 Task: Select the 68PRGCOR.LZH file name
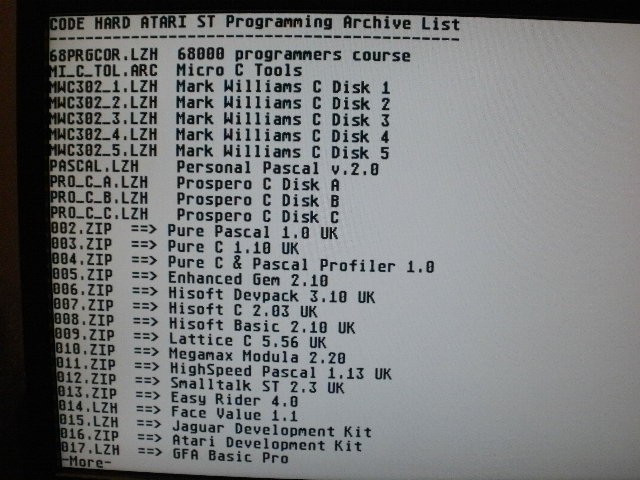[104, 55]
